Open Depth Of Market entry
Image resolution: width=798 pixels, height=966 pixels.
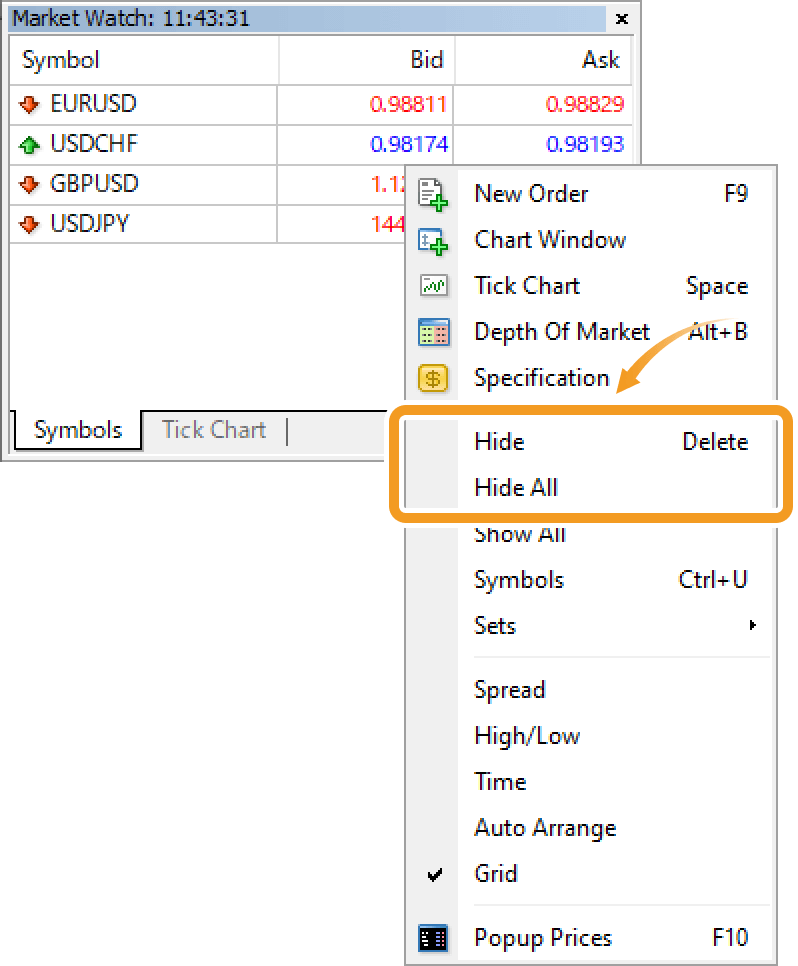coord(590,331)
